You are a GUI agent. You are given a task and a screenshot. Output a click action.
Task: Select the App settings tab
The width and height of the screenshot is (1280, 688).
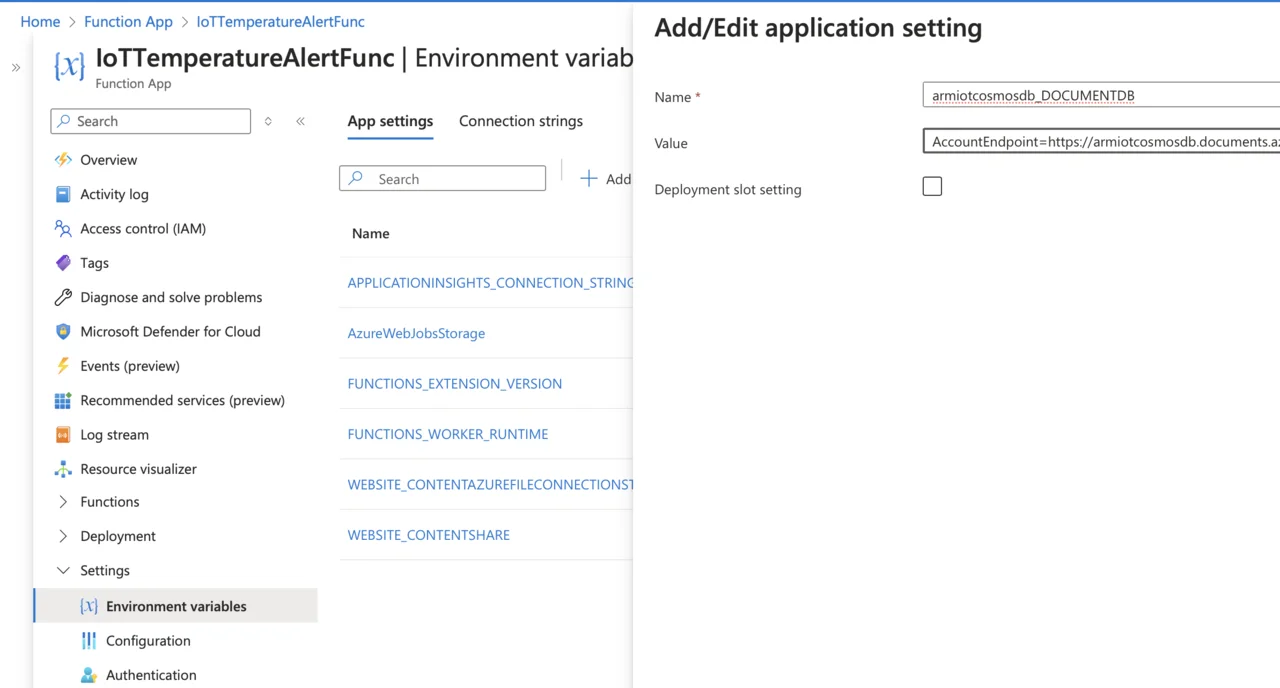click(390, 121)
